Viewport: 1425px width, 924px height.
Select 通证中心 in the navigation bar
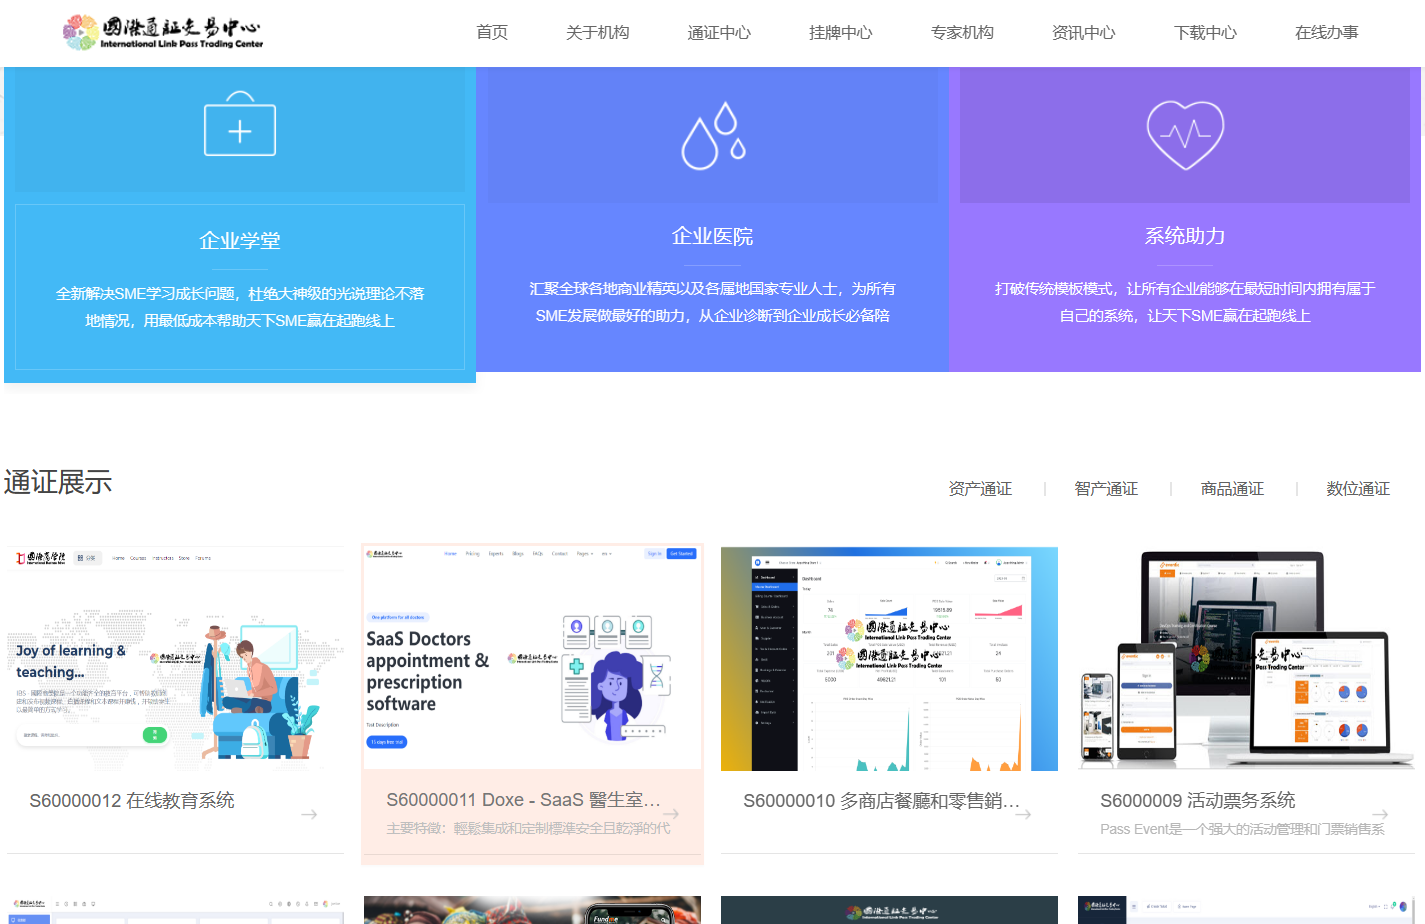pyautogui.click(x=719, y=31)
